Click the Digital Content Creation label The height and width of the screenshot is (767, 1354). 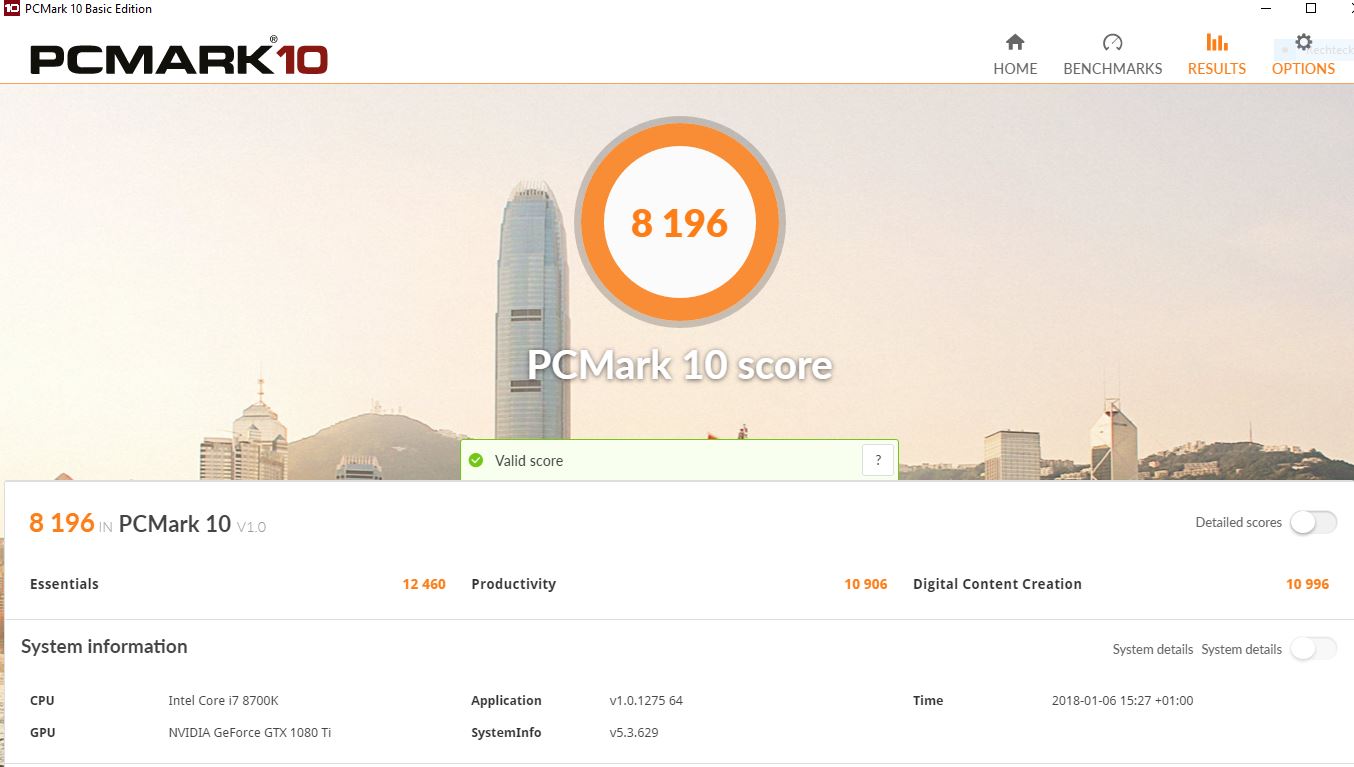[x=997, y=584]
